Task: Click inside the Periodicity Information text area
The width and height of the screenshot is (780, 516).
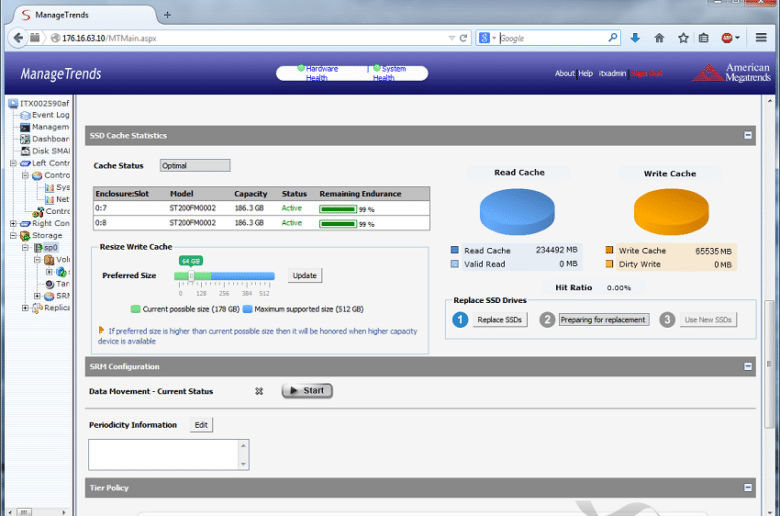Action: pyautogui.click(x=164, y=455)
